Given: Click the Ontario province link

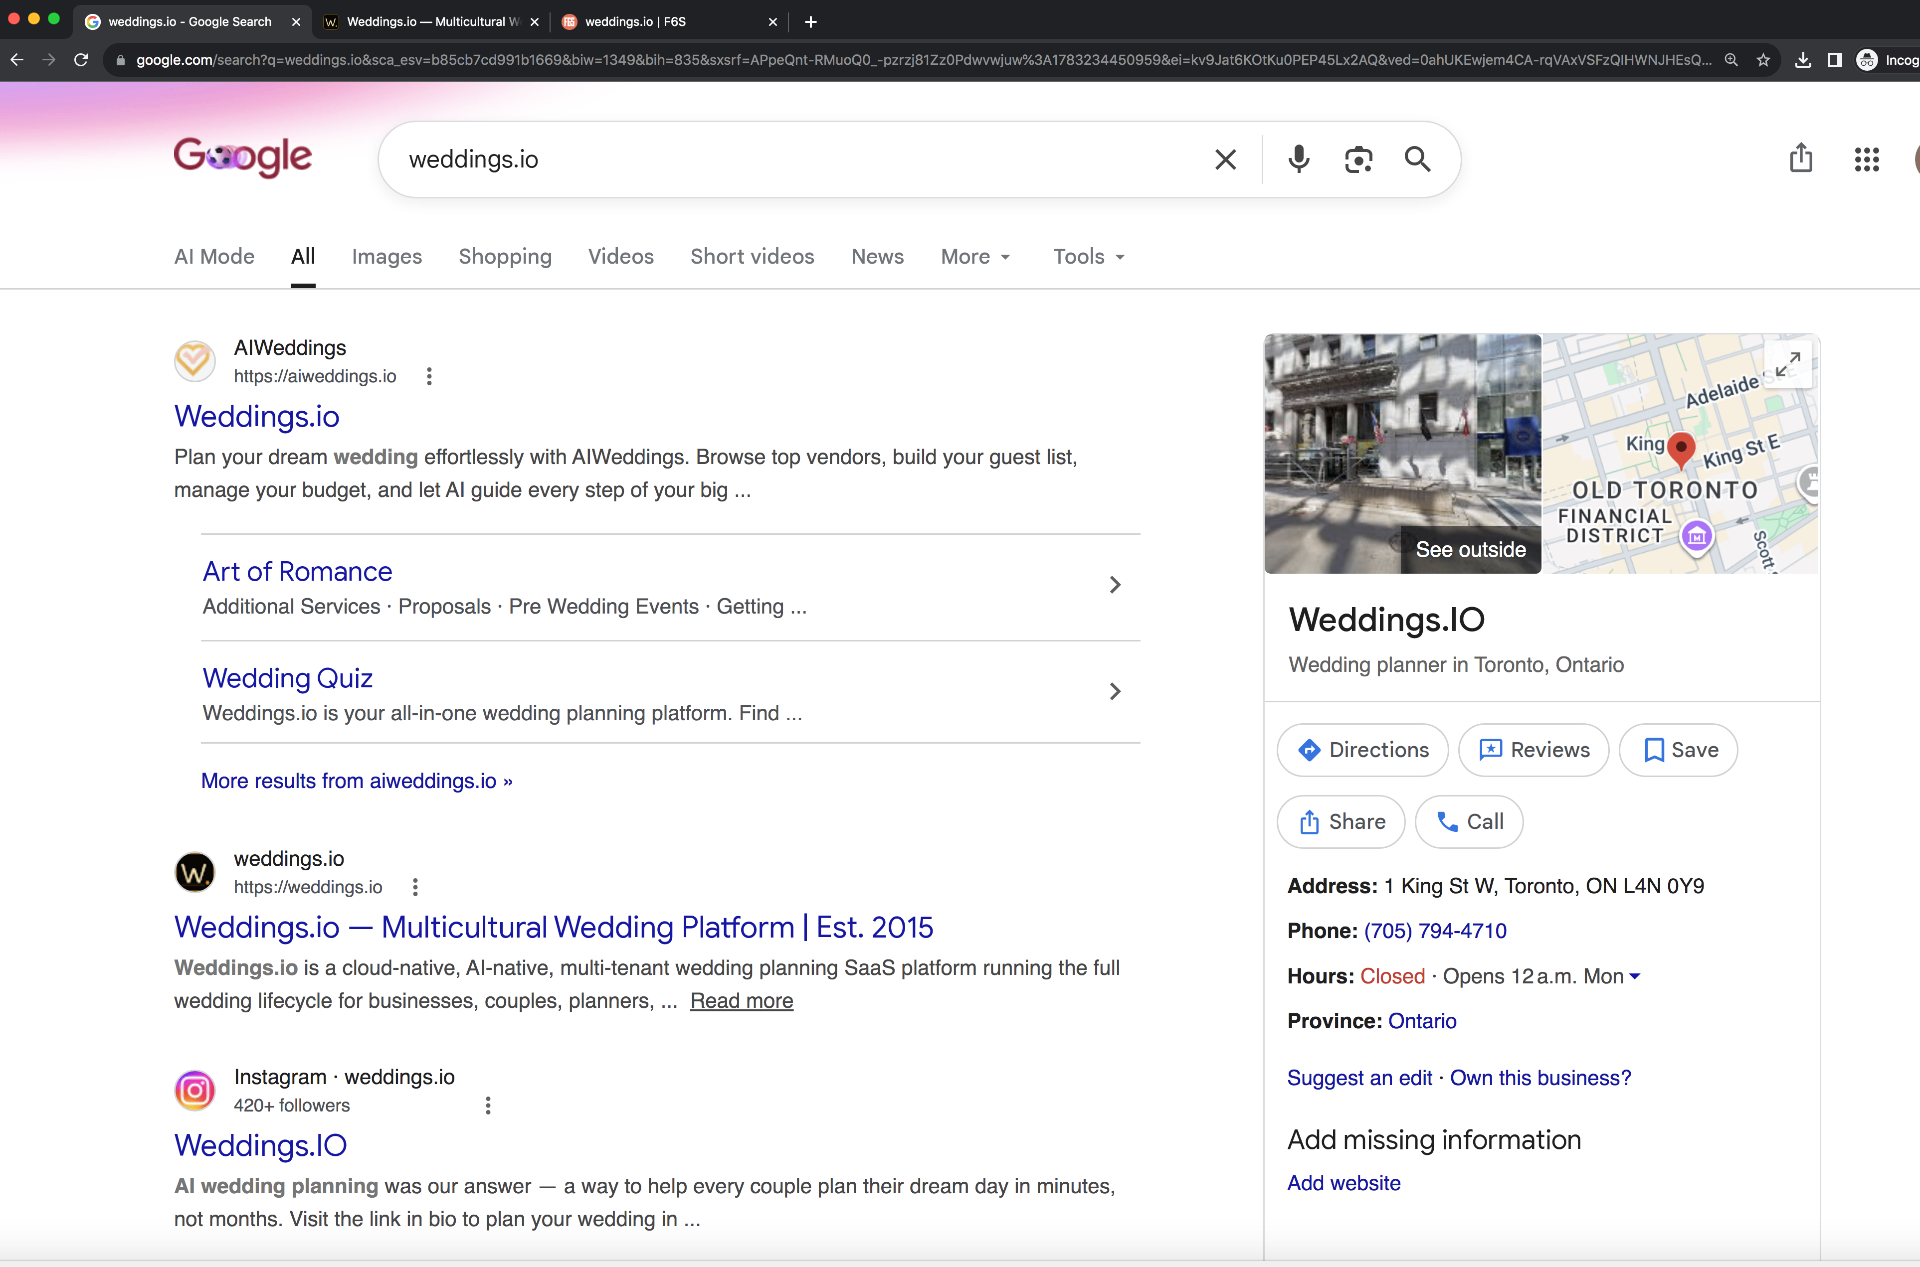Looking at the screenshot, I should [x=1422, y=1021].
